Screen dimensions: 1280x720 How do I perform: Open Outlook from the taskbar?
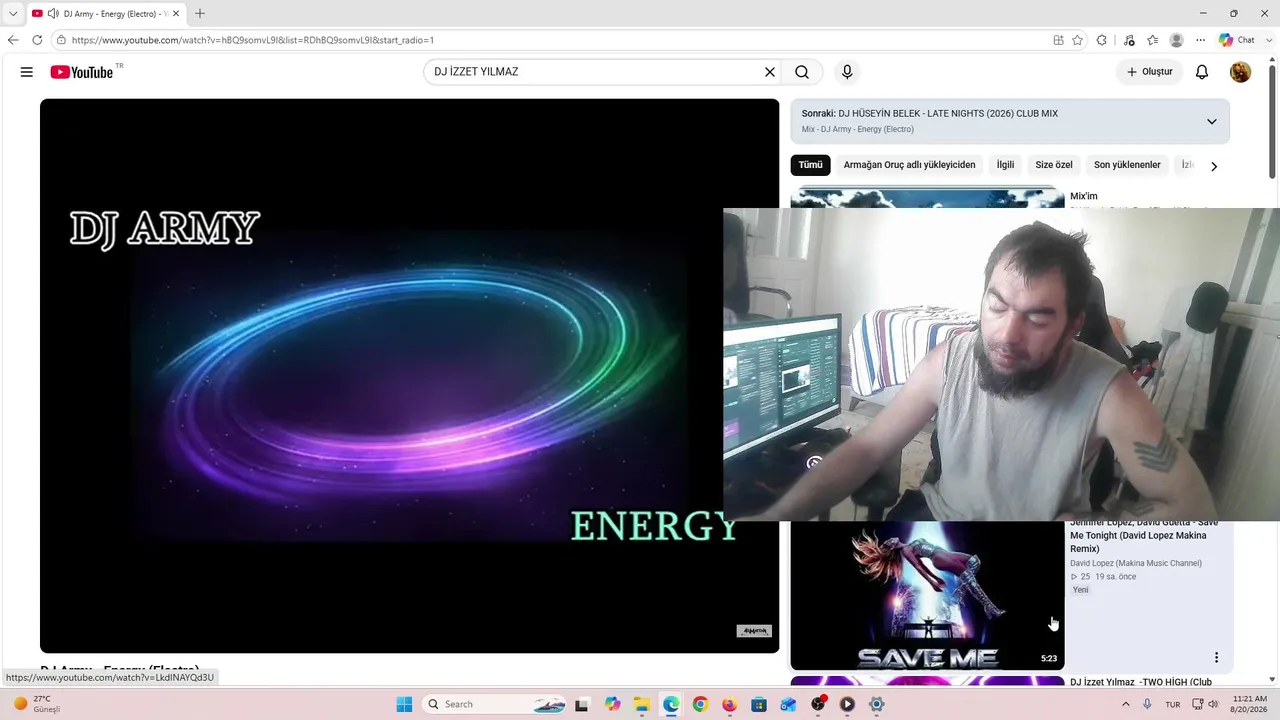[788, 704]
